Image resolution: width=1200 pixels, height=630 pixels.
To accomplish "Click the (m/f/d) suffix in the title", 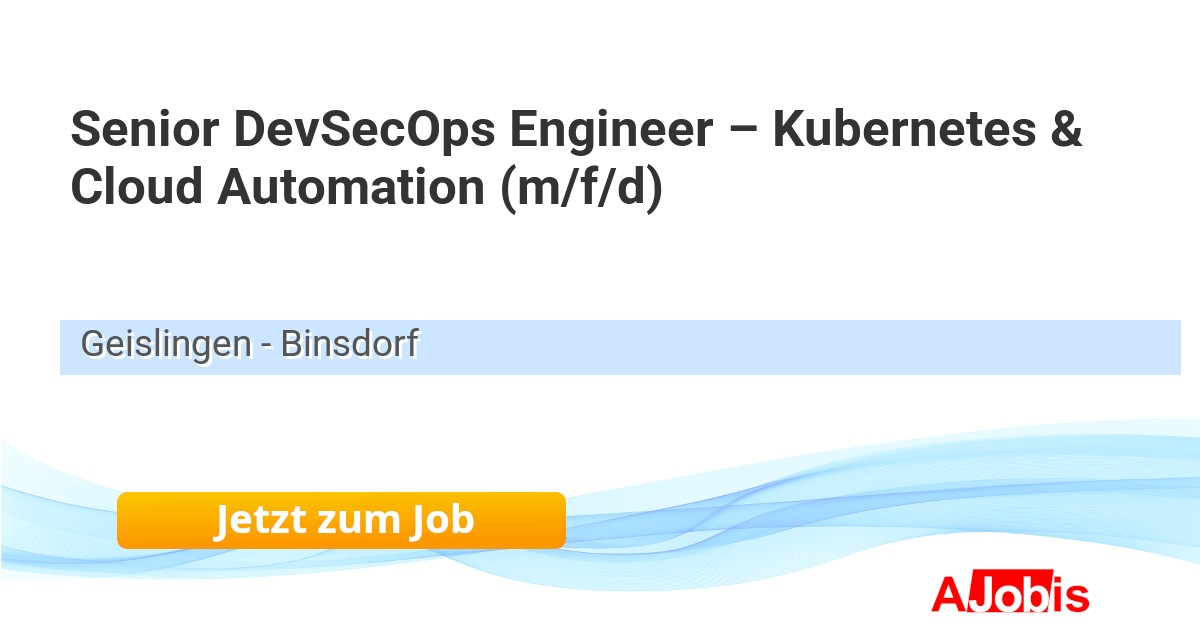I will point(581,188).
